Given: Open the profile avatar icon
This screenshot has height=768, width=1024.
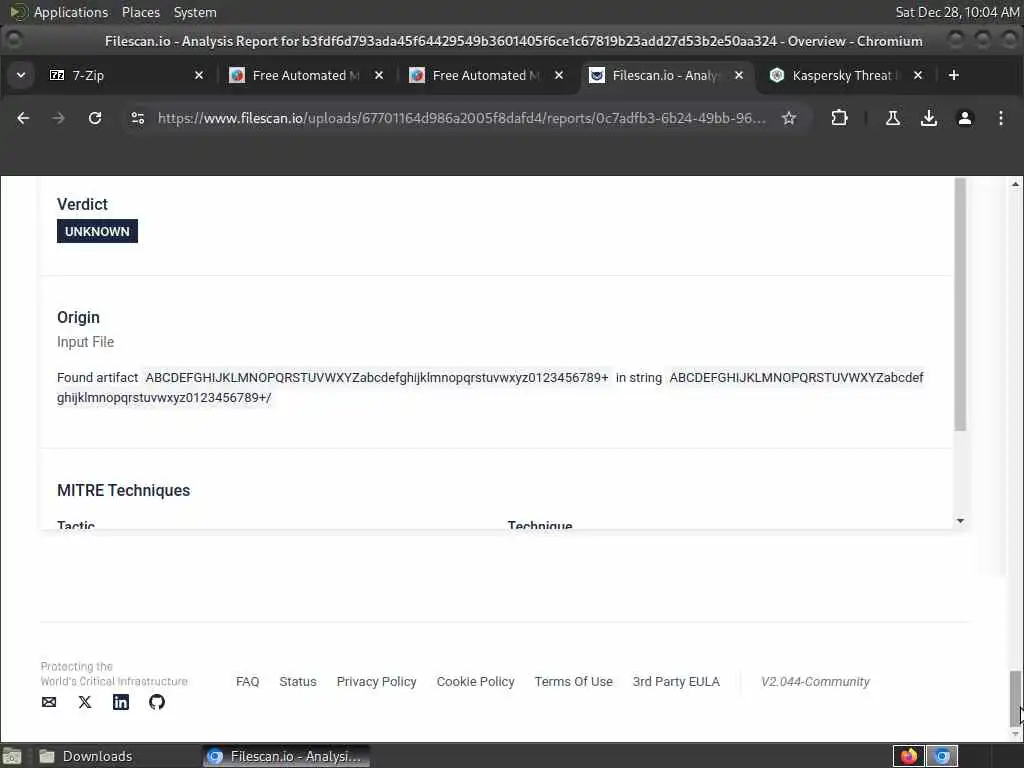Looking at the screenshot, I should (965, 118).
